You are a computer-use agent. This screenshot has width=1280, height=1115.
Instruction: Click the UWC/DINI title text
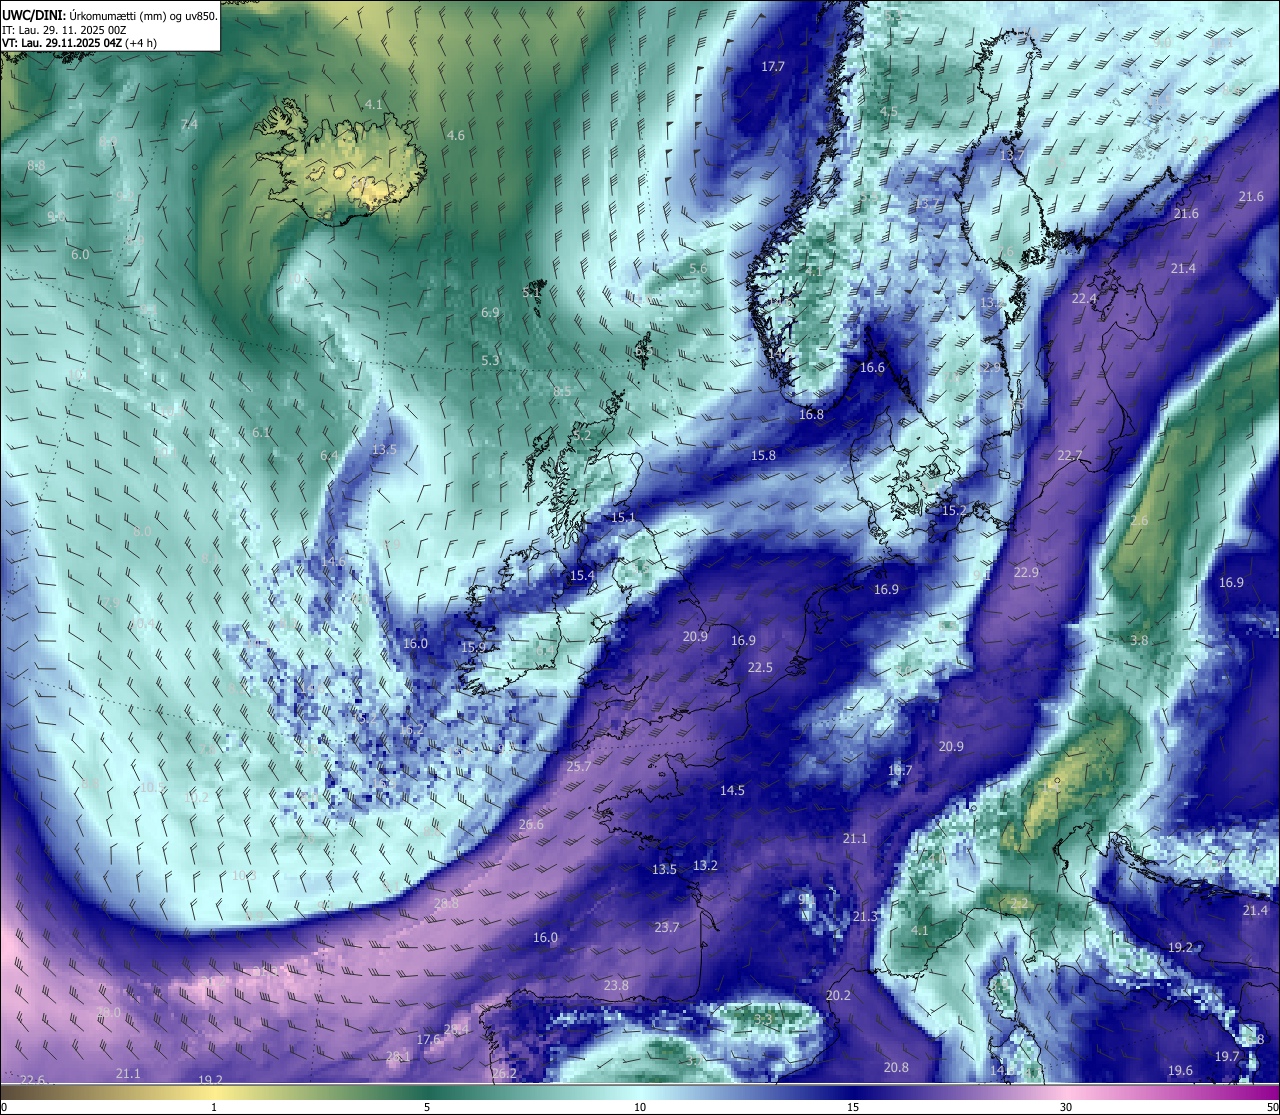35,15
